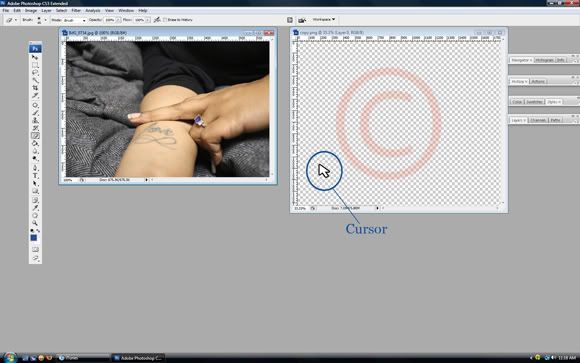Set the foreground color swatch
The image size is (580, 363).
pos(34,238)
